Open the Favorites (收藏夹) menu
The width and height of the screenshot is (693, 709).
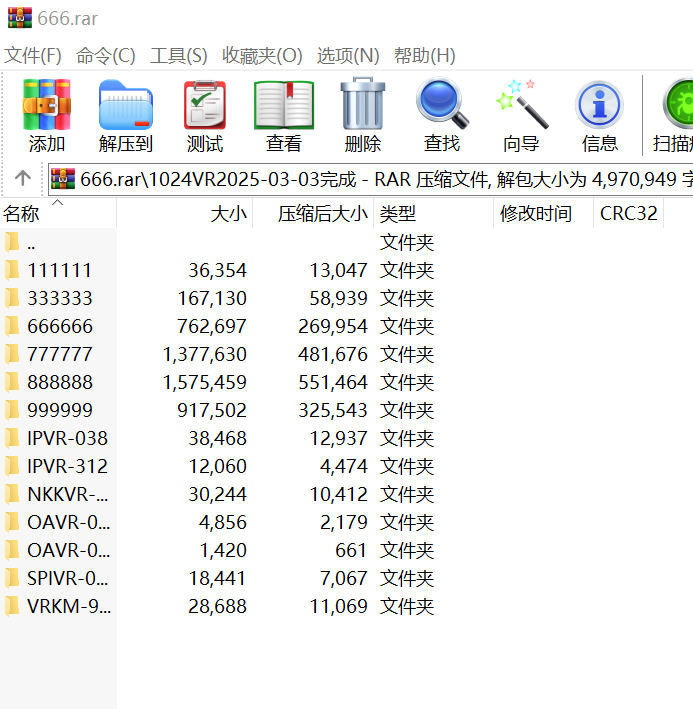[x=262, y=55]
